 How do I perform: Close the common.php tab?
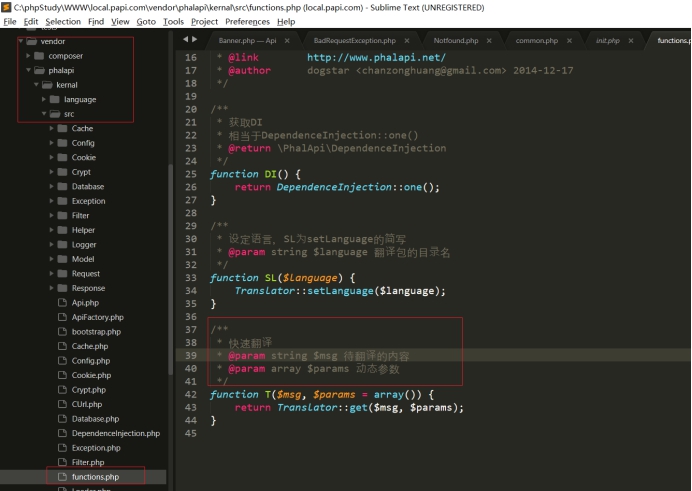tap(569, 41)
